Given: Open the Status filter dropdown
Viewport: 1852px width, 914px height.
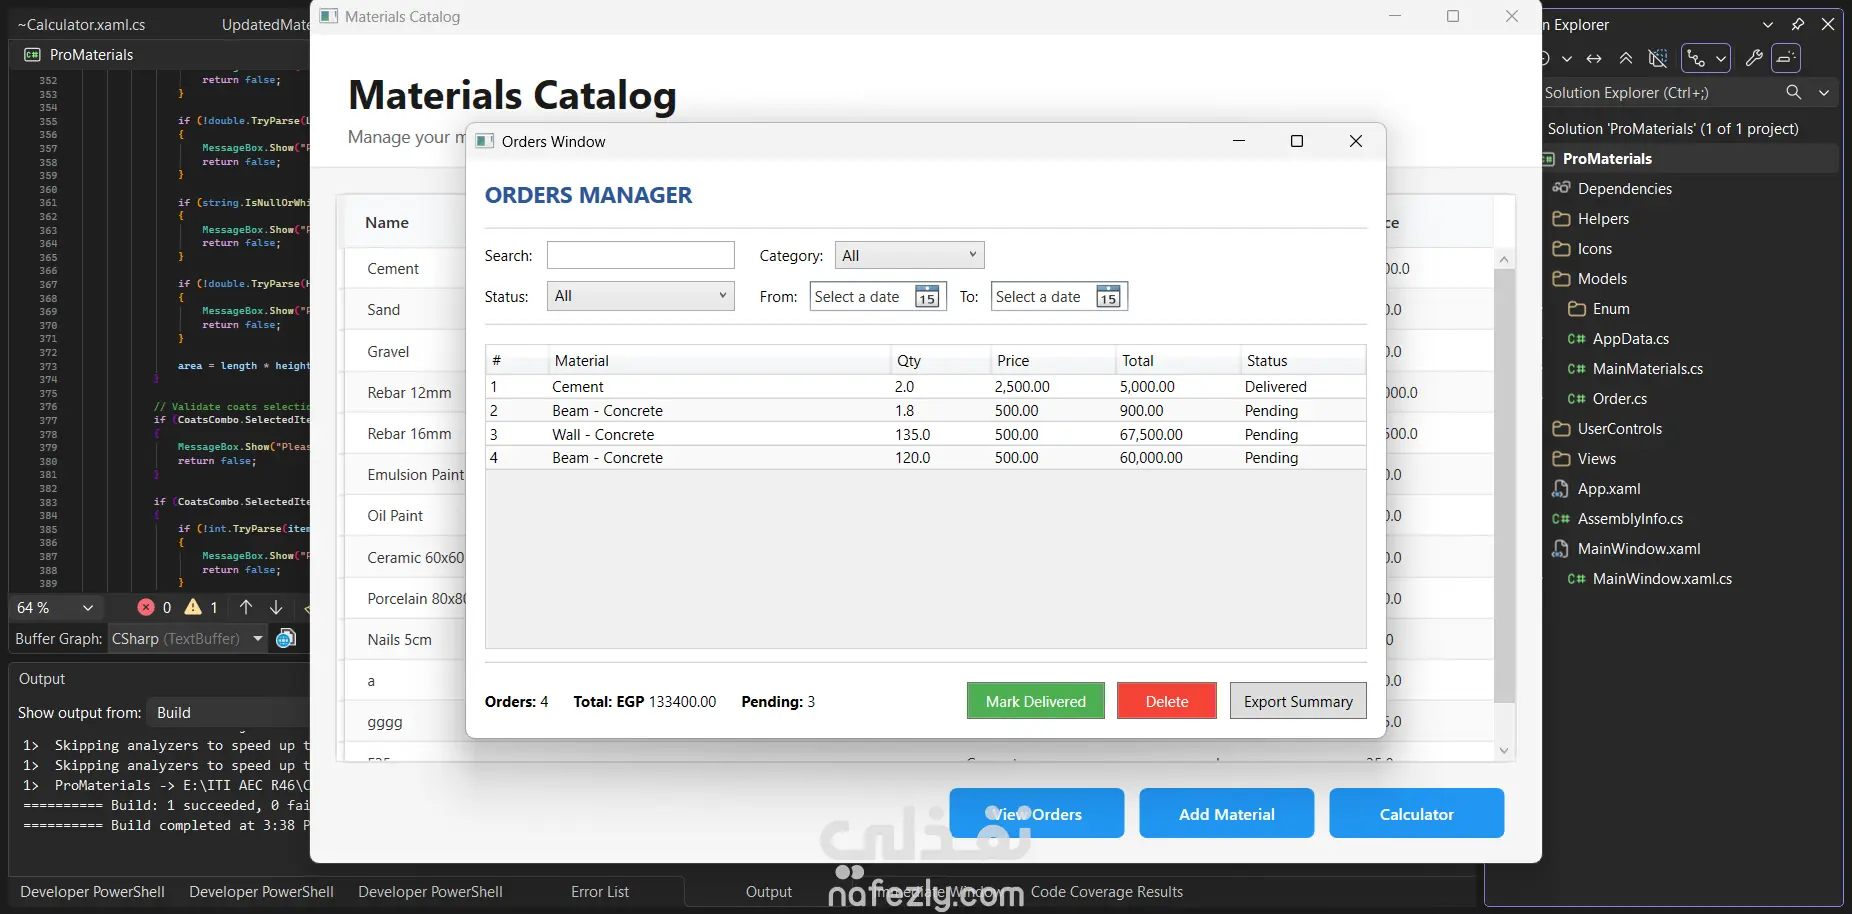Looking at the screenshot, I should [x=640, y=296].
